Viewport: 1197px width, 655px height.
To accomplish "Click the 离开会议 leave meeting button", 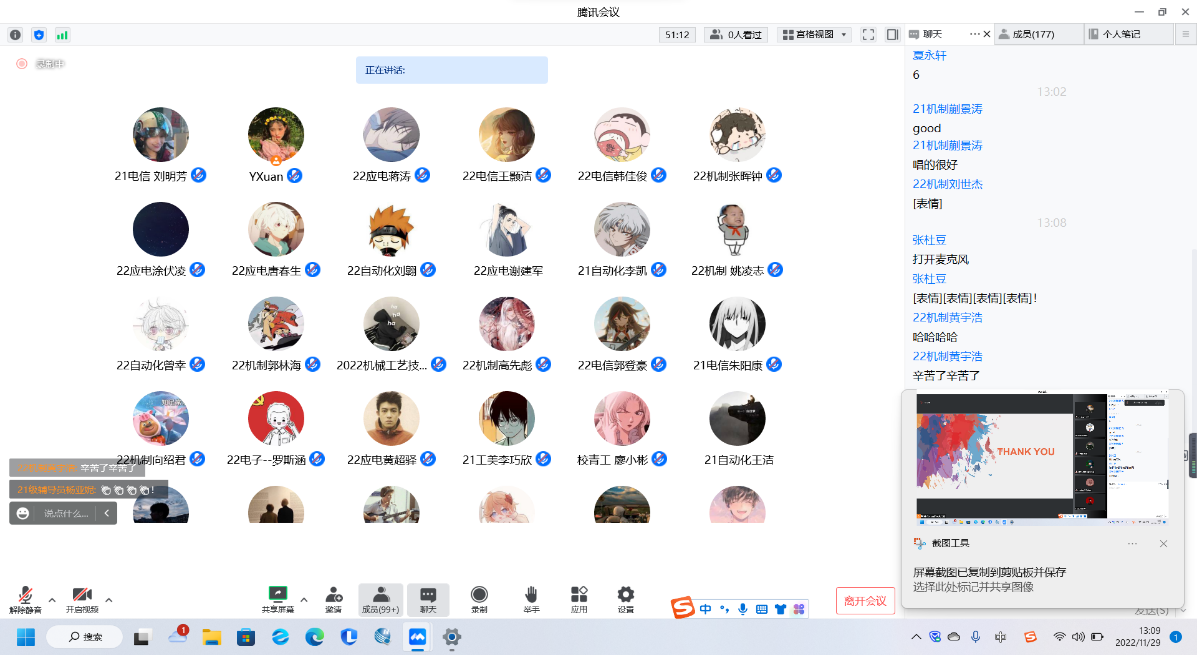I will (x=865, y=601).
